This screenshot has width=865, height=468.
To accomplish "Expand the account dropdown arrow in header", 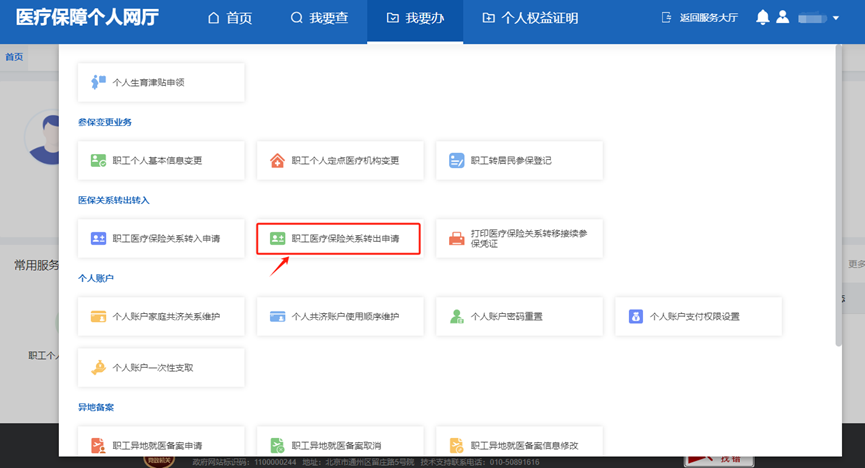I will 836,18.
